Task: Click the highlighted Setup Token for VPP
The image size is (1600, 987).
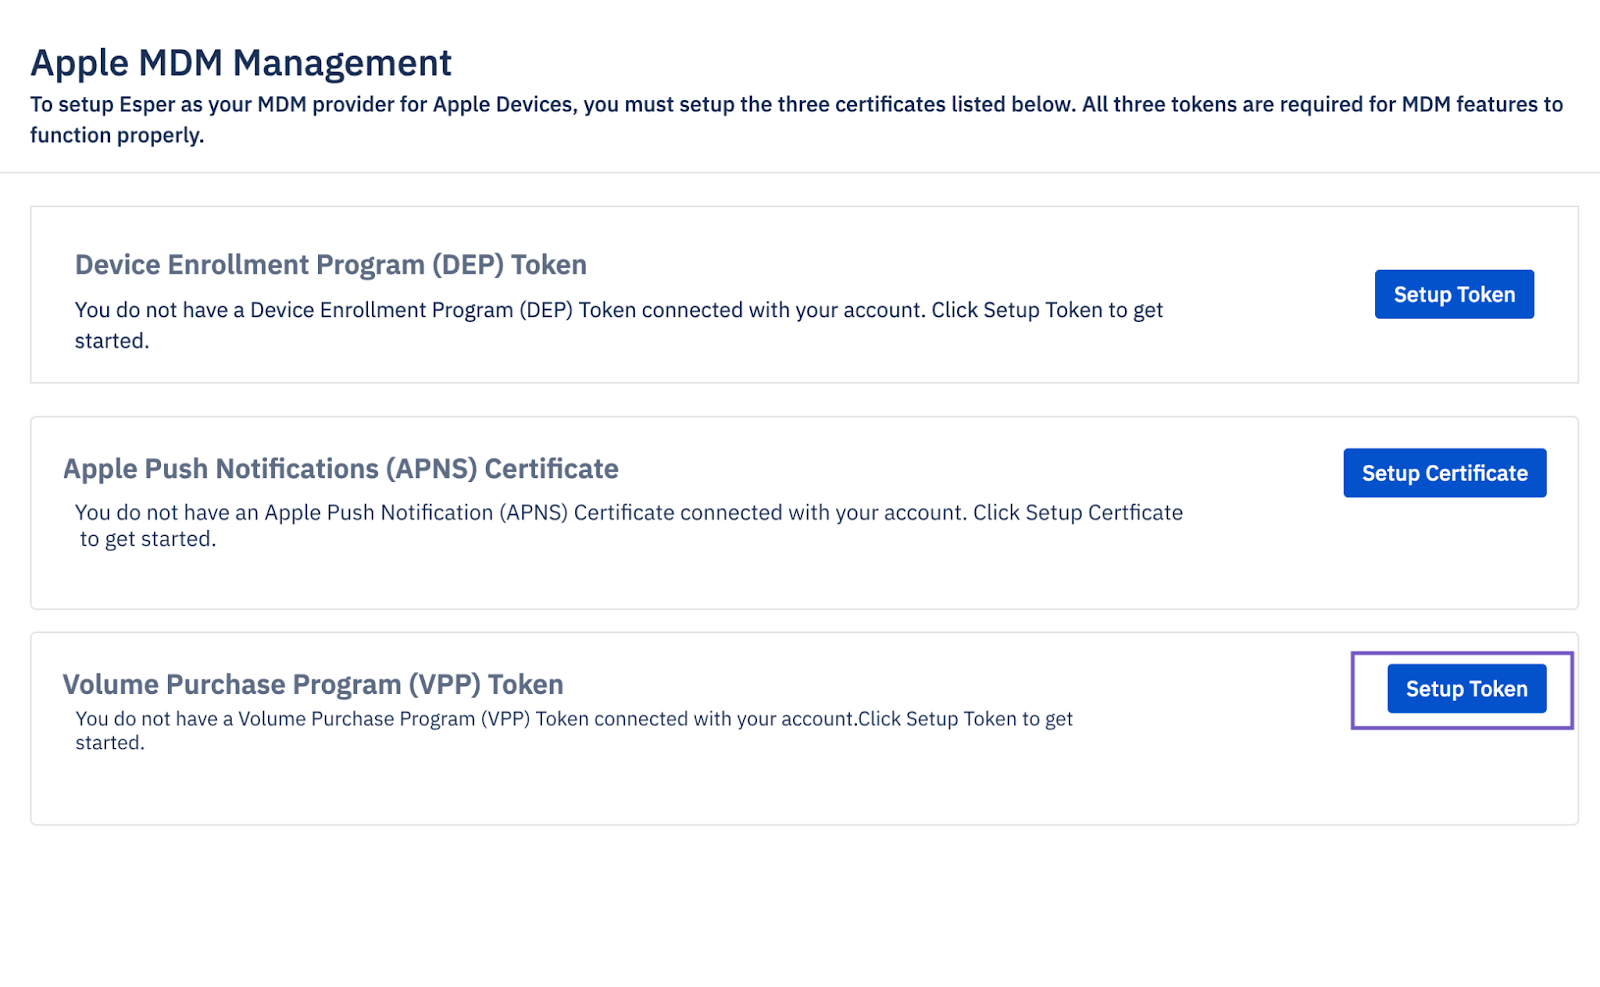Action: [1466, 688]
